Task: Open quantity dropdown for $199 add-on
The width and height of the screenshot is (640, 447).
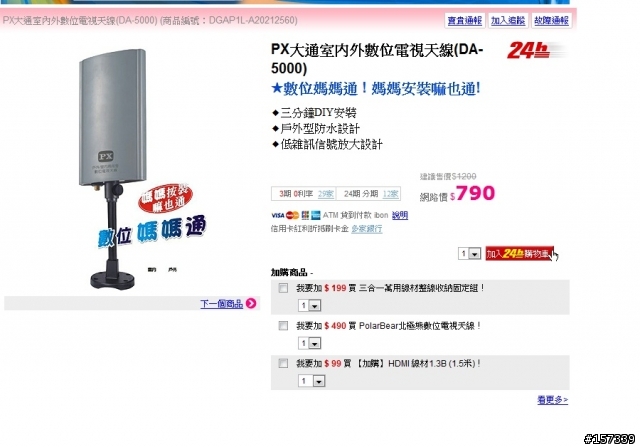Action: tap(310, 305)
